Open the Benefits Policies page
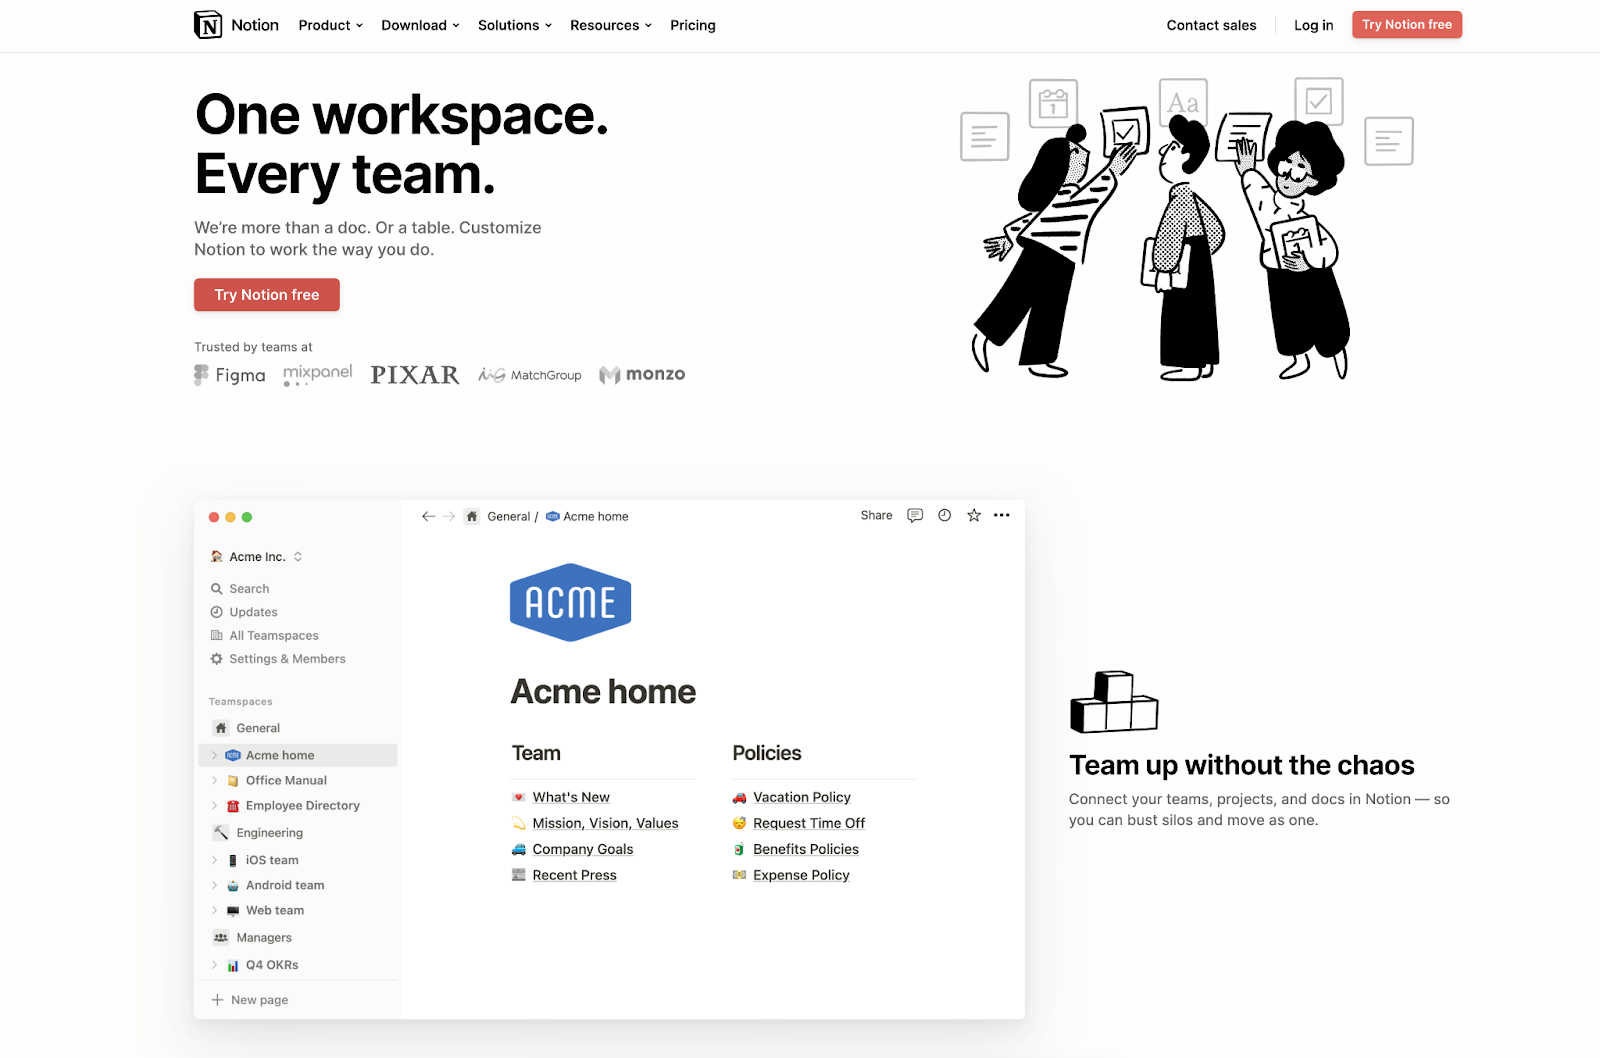1600x1058 pixels. (x=806, y=849)
